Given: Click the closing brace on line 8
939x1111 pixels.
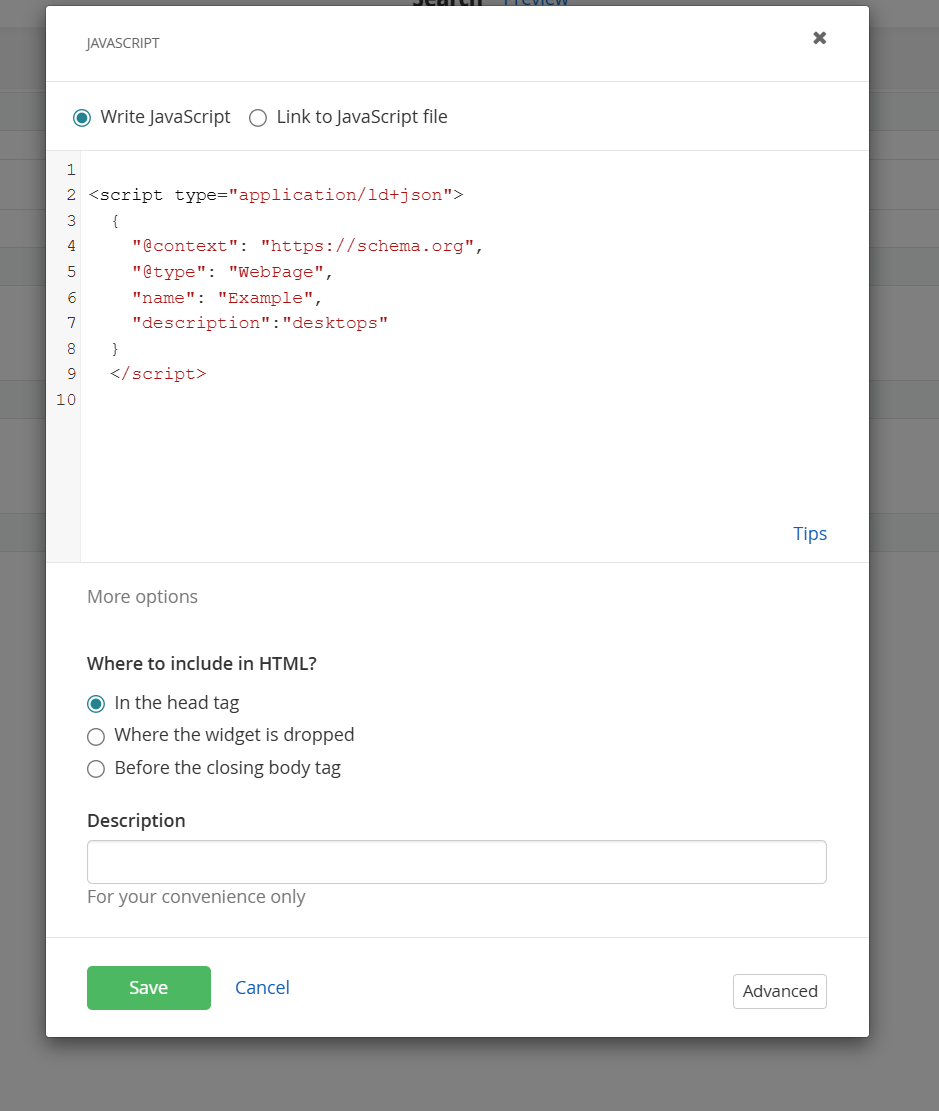Looking at the screenshot, I should [x=115, y=349].
